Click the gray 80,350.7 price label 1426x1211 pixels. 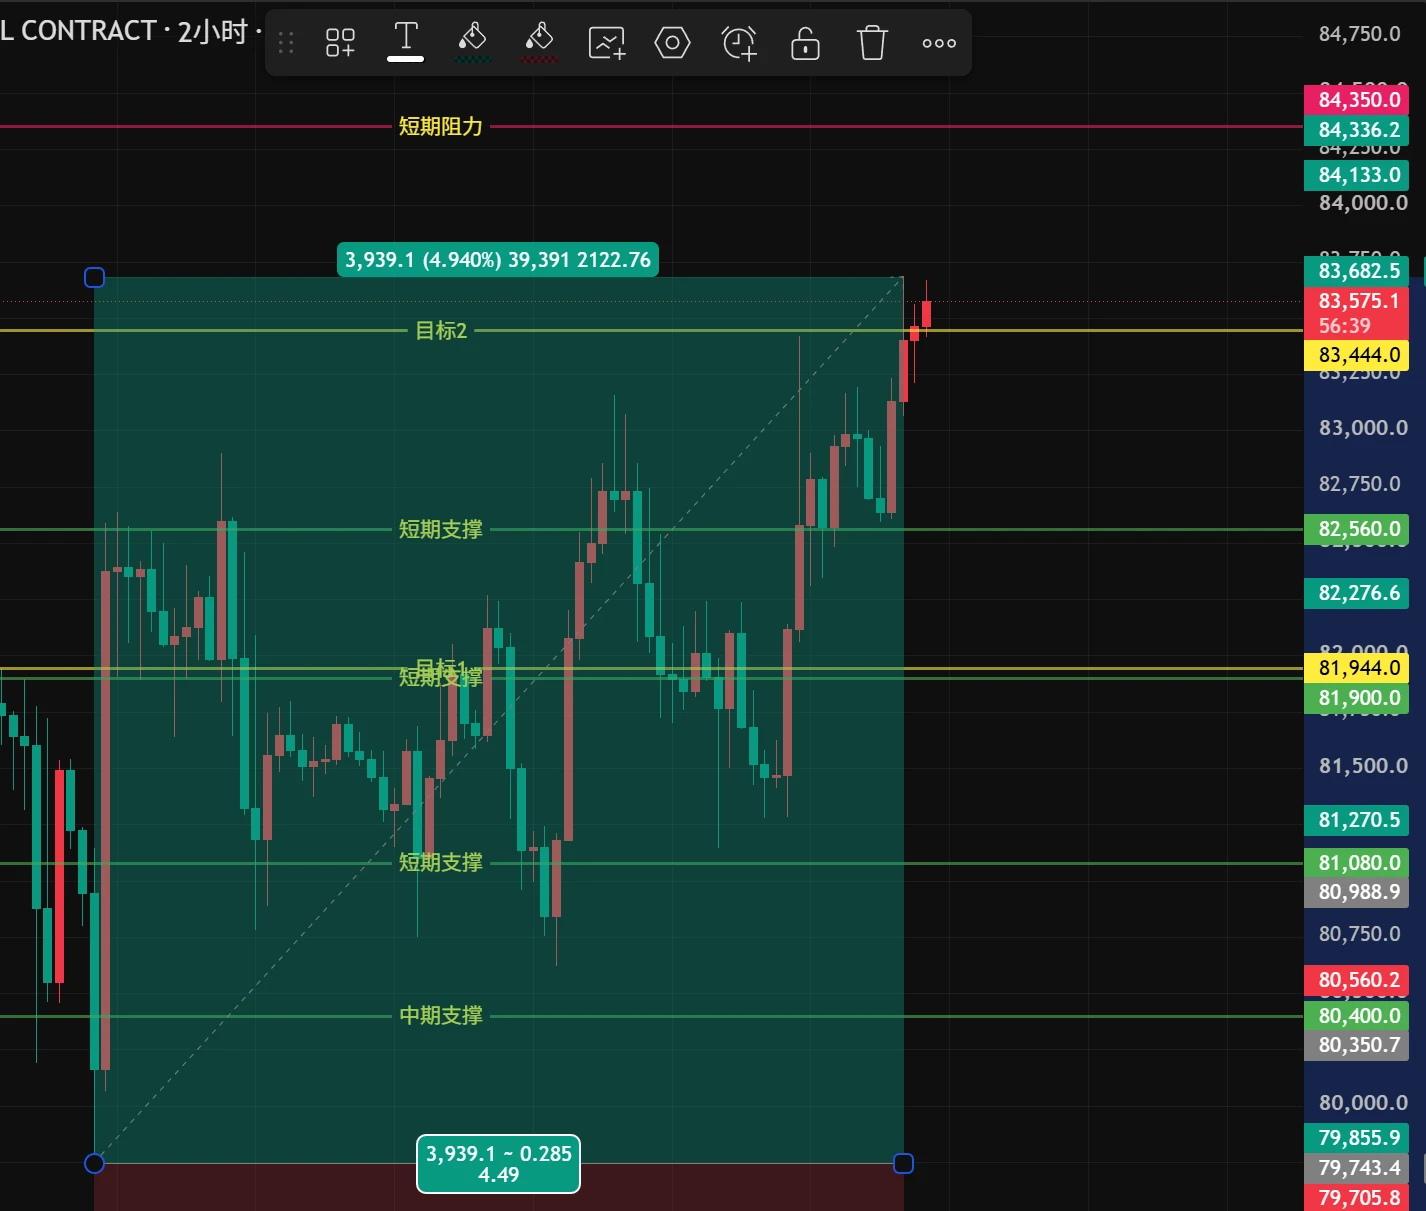pyautogui.click(x=1357, y=1045)
